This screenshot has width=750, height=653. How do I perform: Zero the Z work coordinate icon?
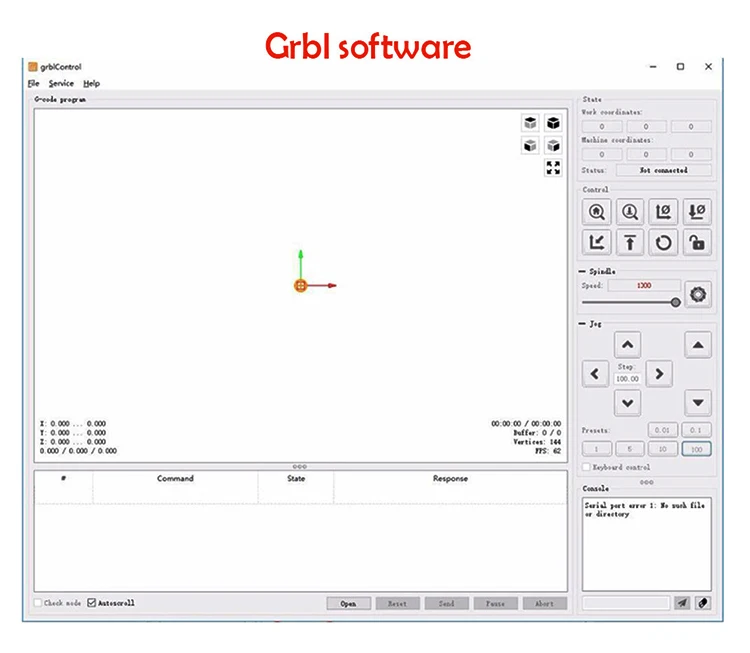[697, 211]
